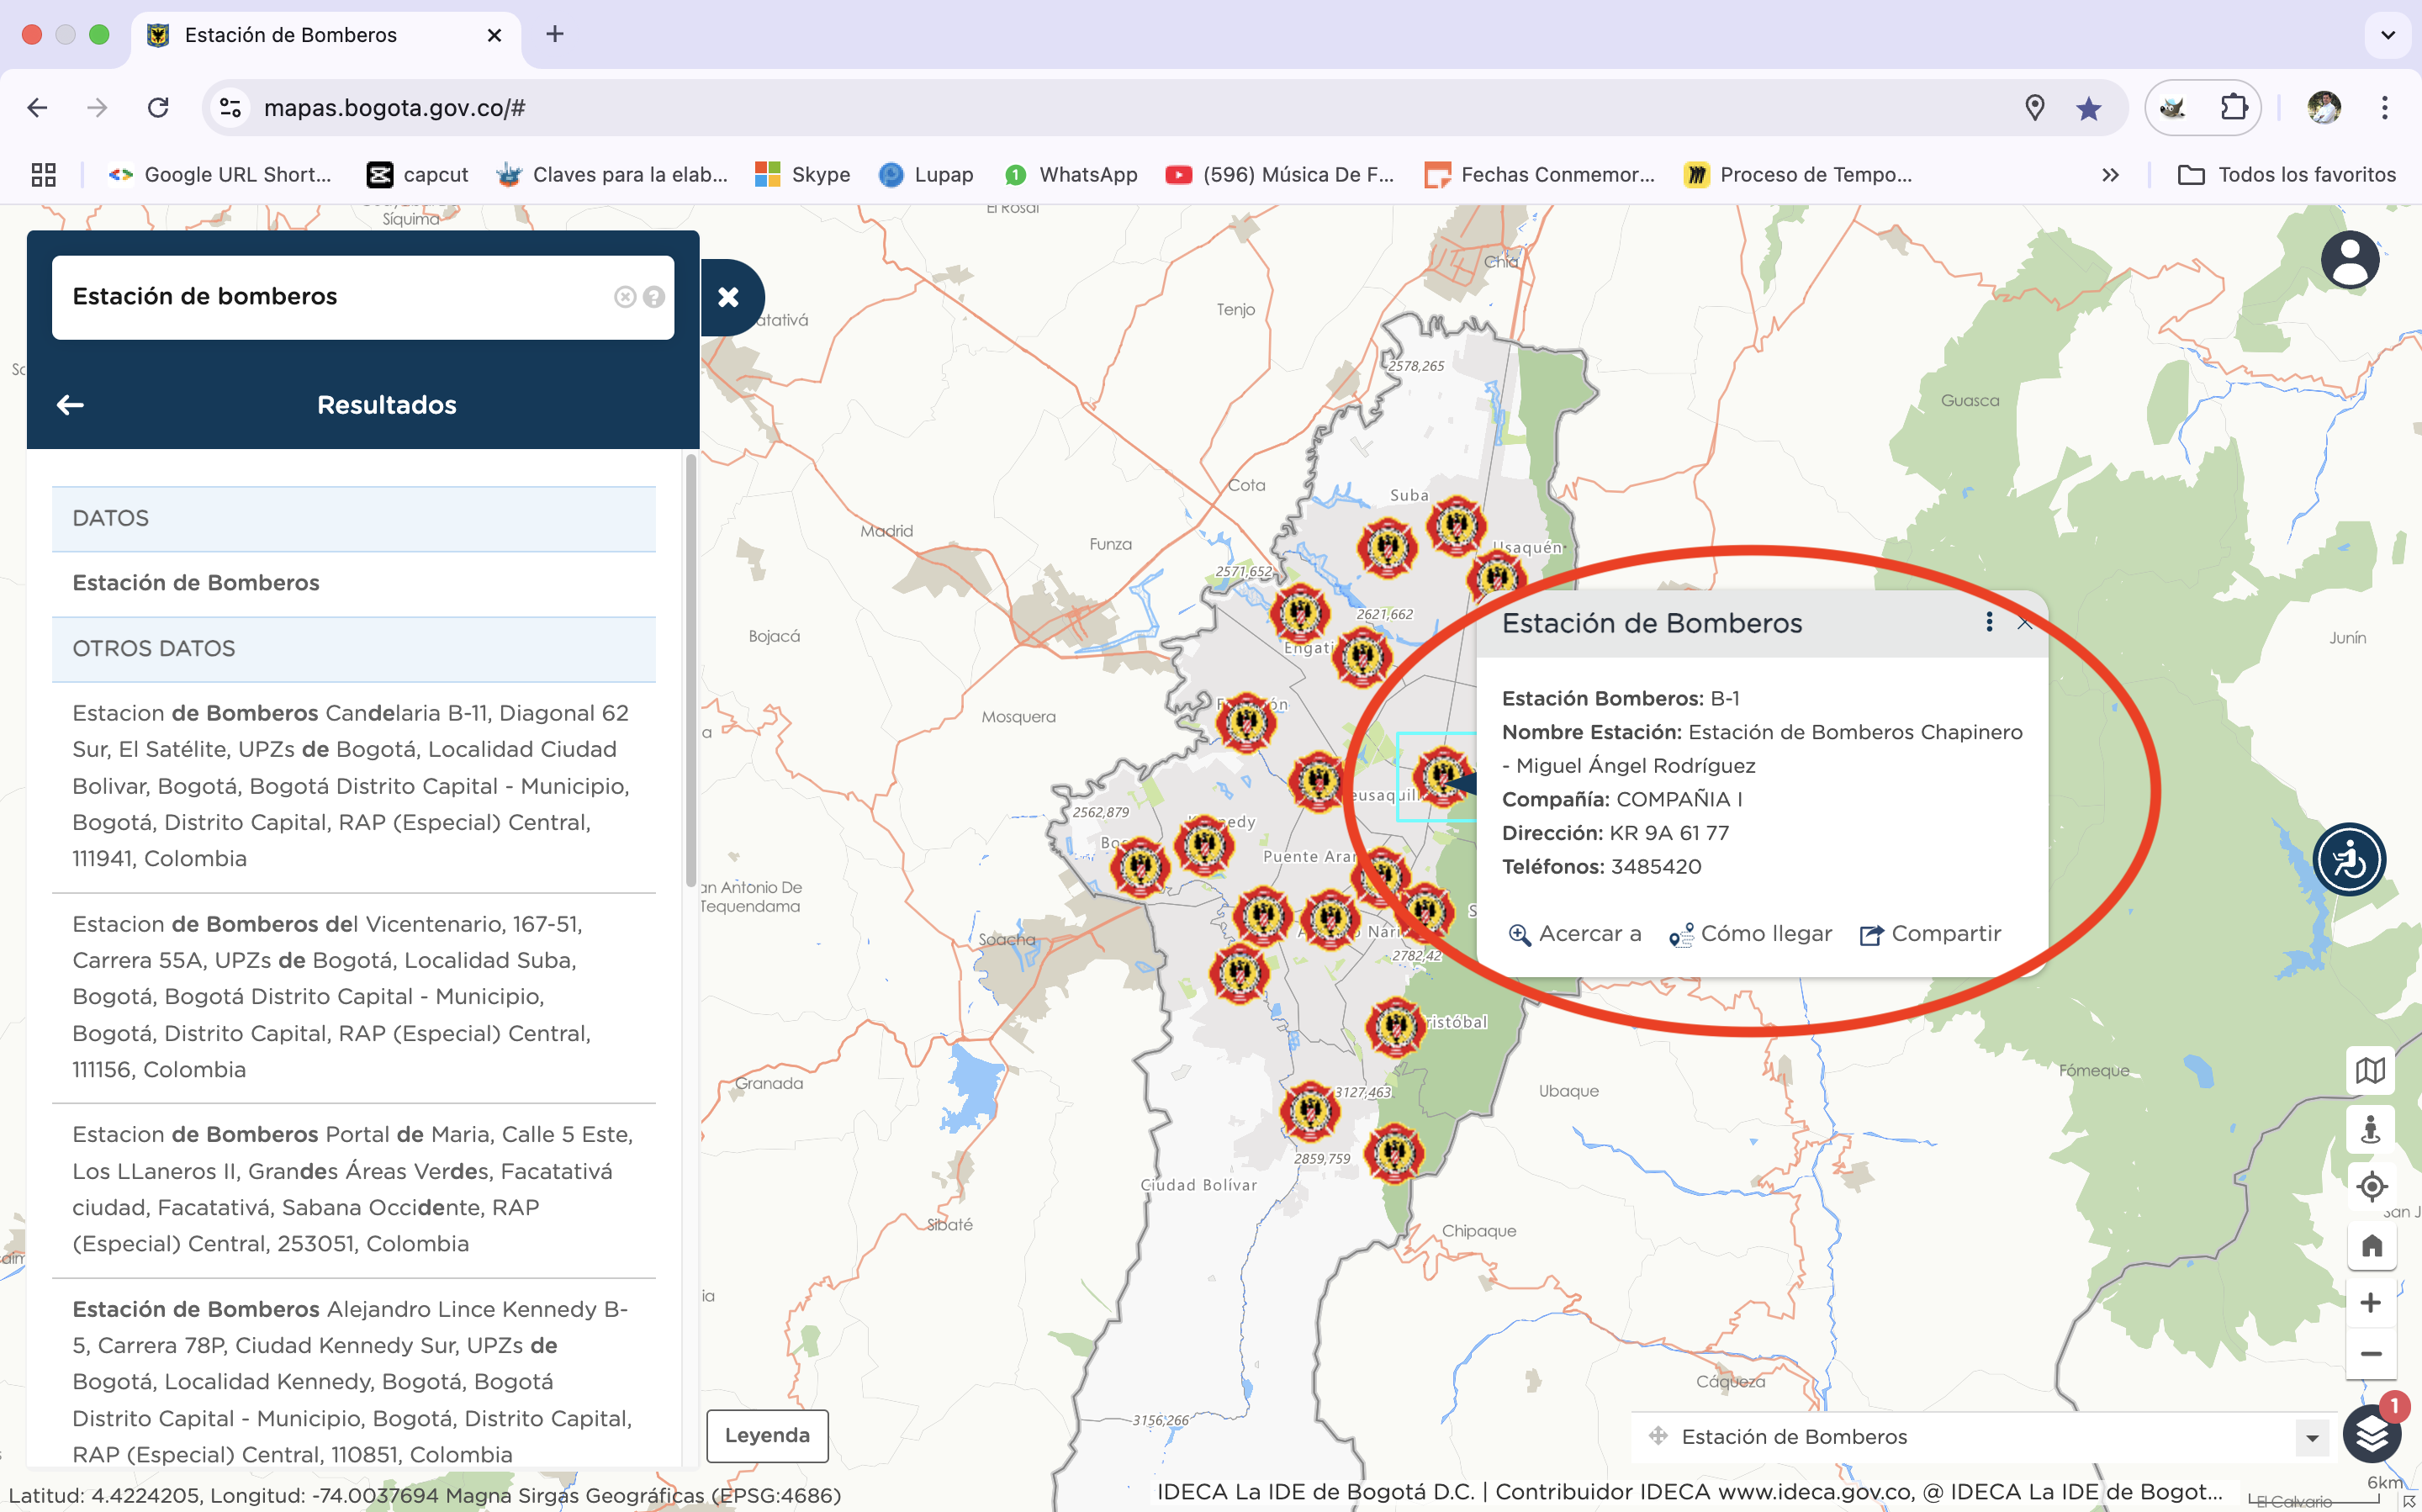Open Google URL Shortener bookmark
This screenshot has height=1512, width=2422.
[x=220, y=175]
